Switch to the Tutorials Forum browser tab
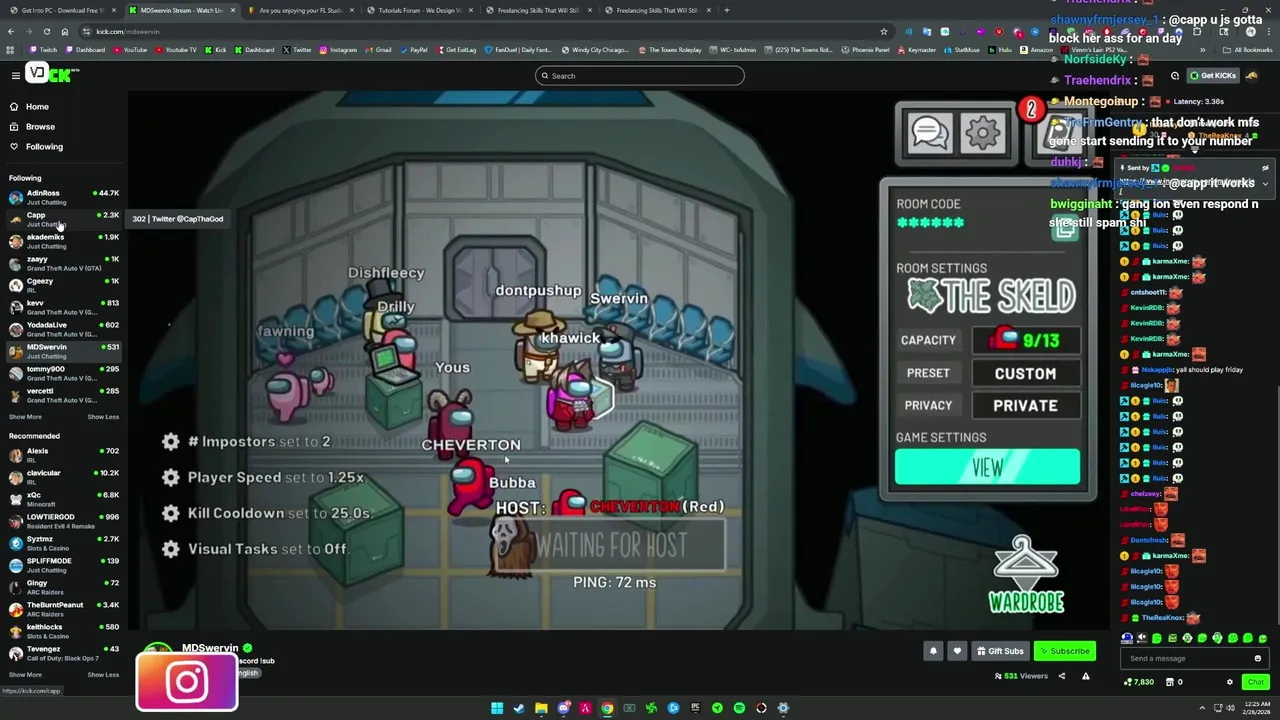Viewport: 1280px width, 720px height. click(420, 10)
